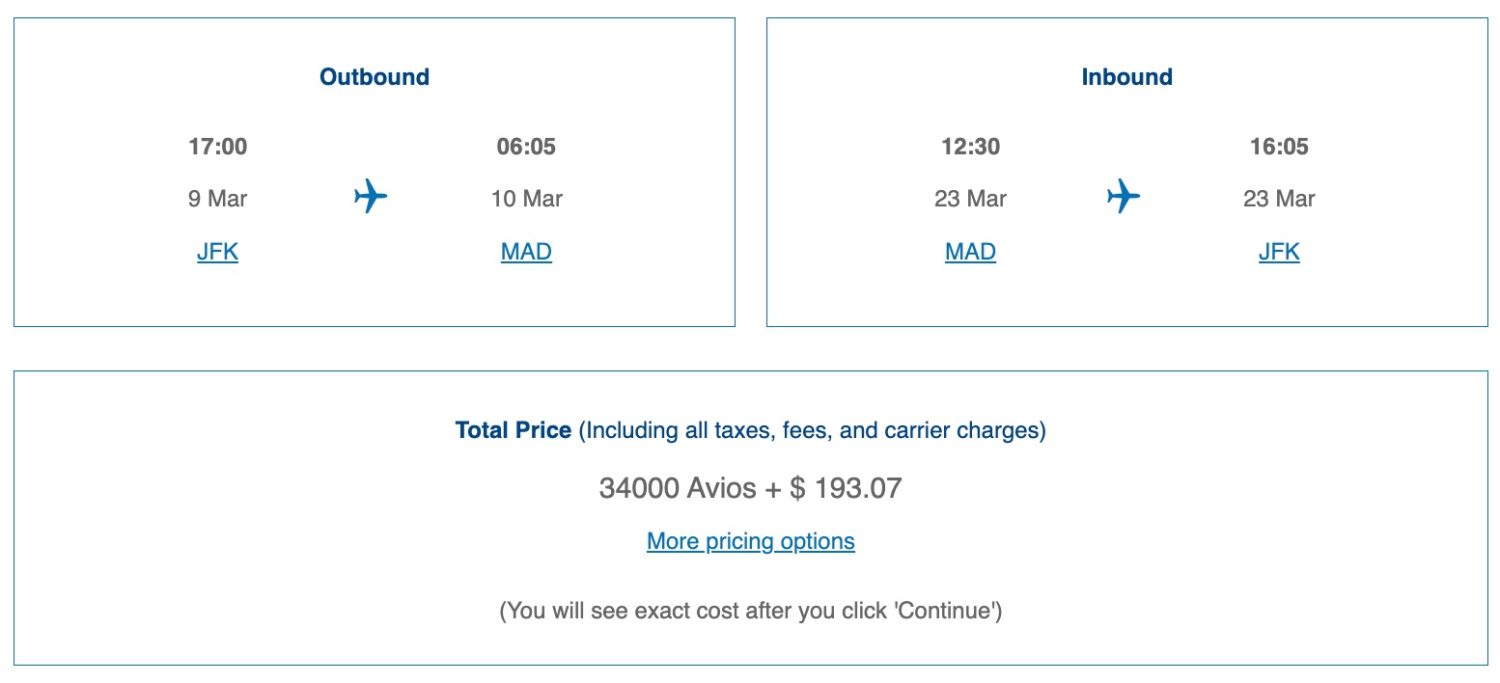Viewport: 1500px width, 683px height.
Task: Select the 06:05 arrival time
Action: pyautogui.click(x=525, y=146)
